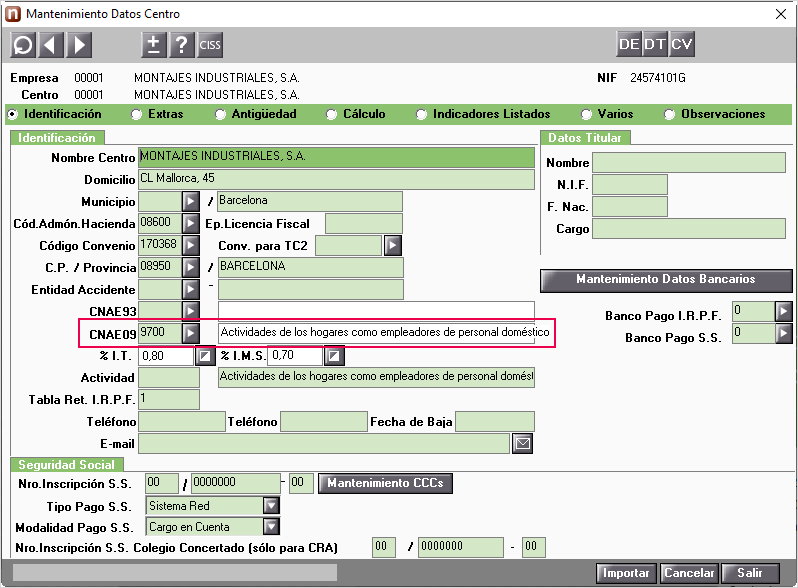Image resolution: width=798 pixels, height=588 pixels.
Task: Click the Mantenimiento CCCs button
Action: tap(385, 483)
